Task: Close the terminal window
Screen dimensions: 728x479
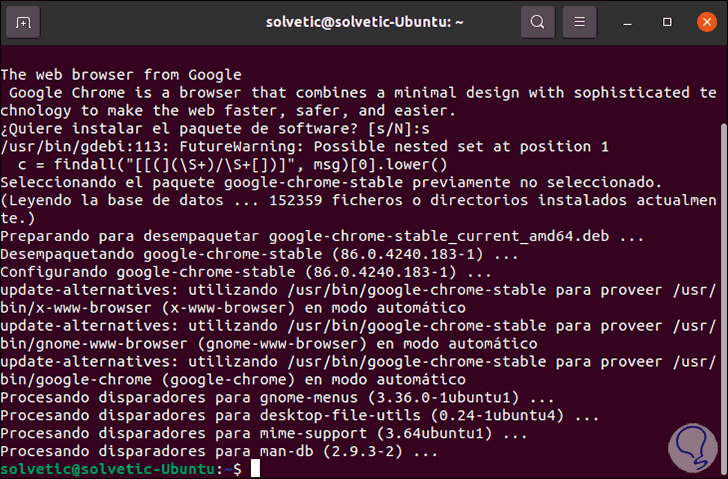Action: pos(707,22)
